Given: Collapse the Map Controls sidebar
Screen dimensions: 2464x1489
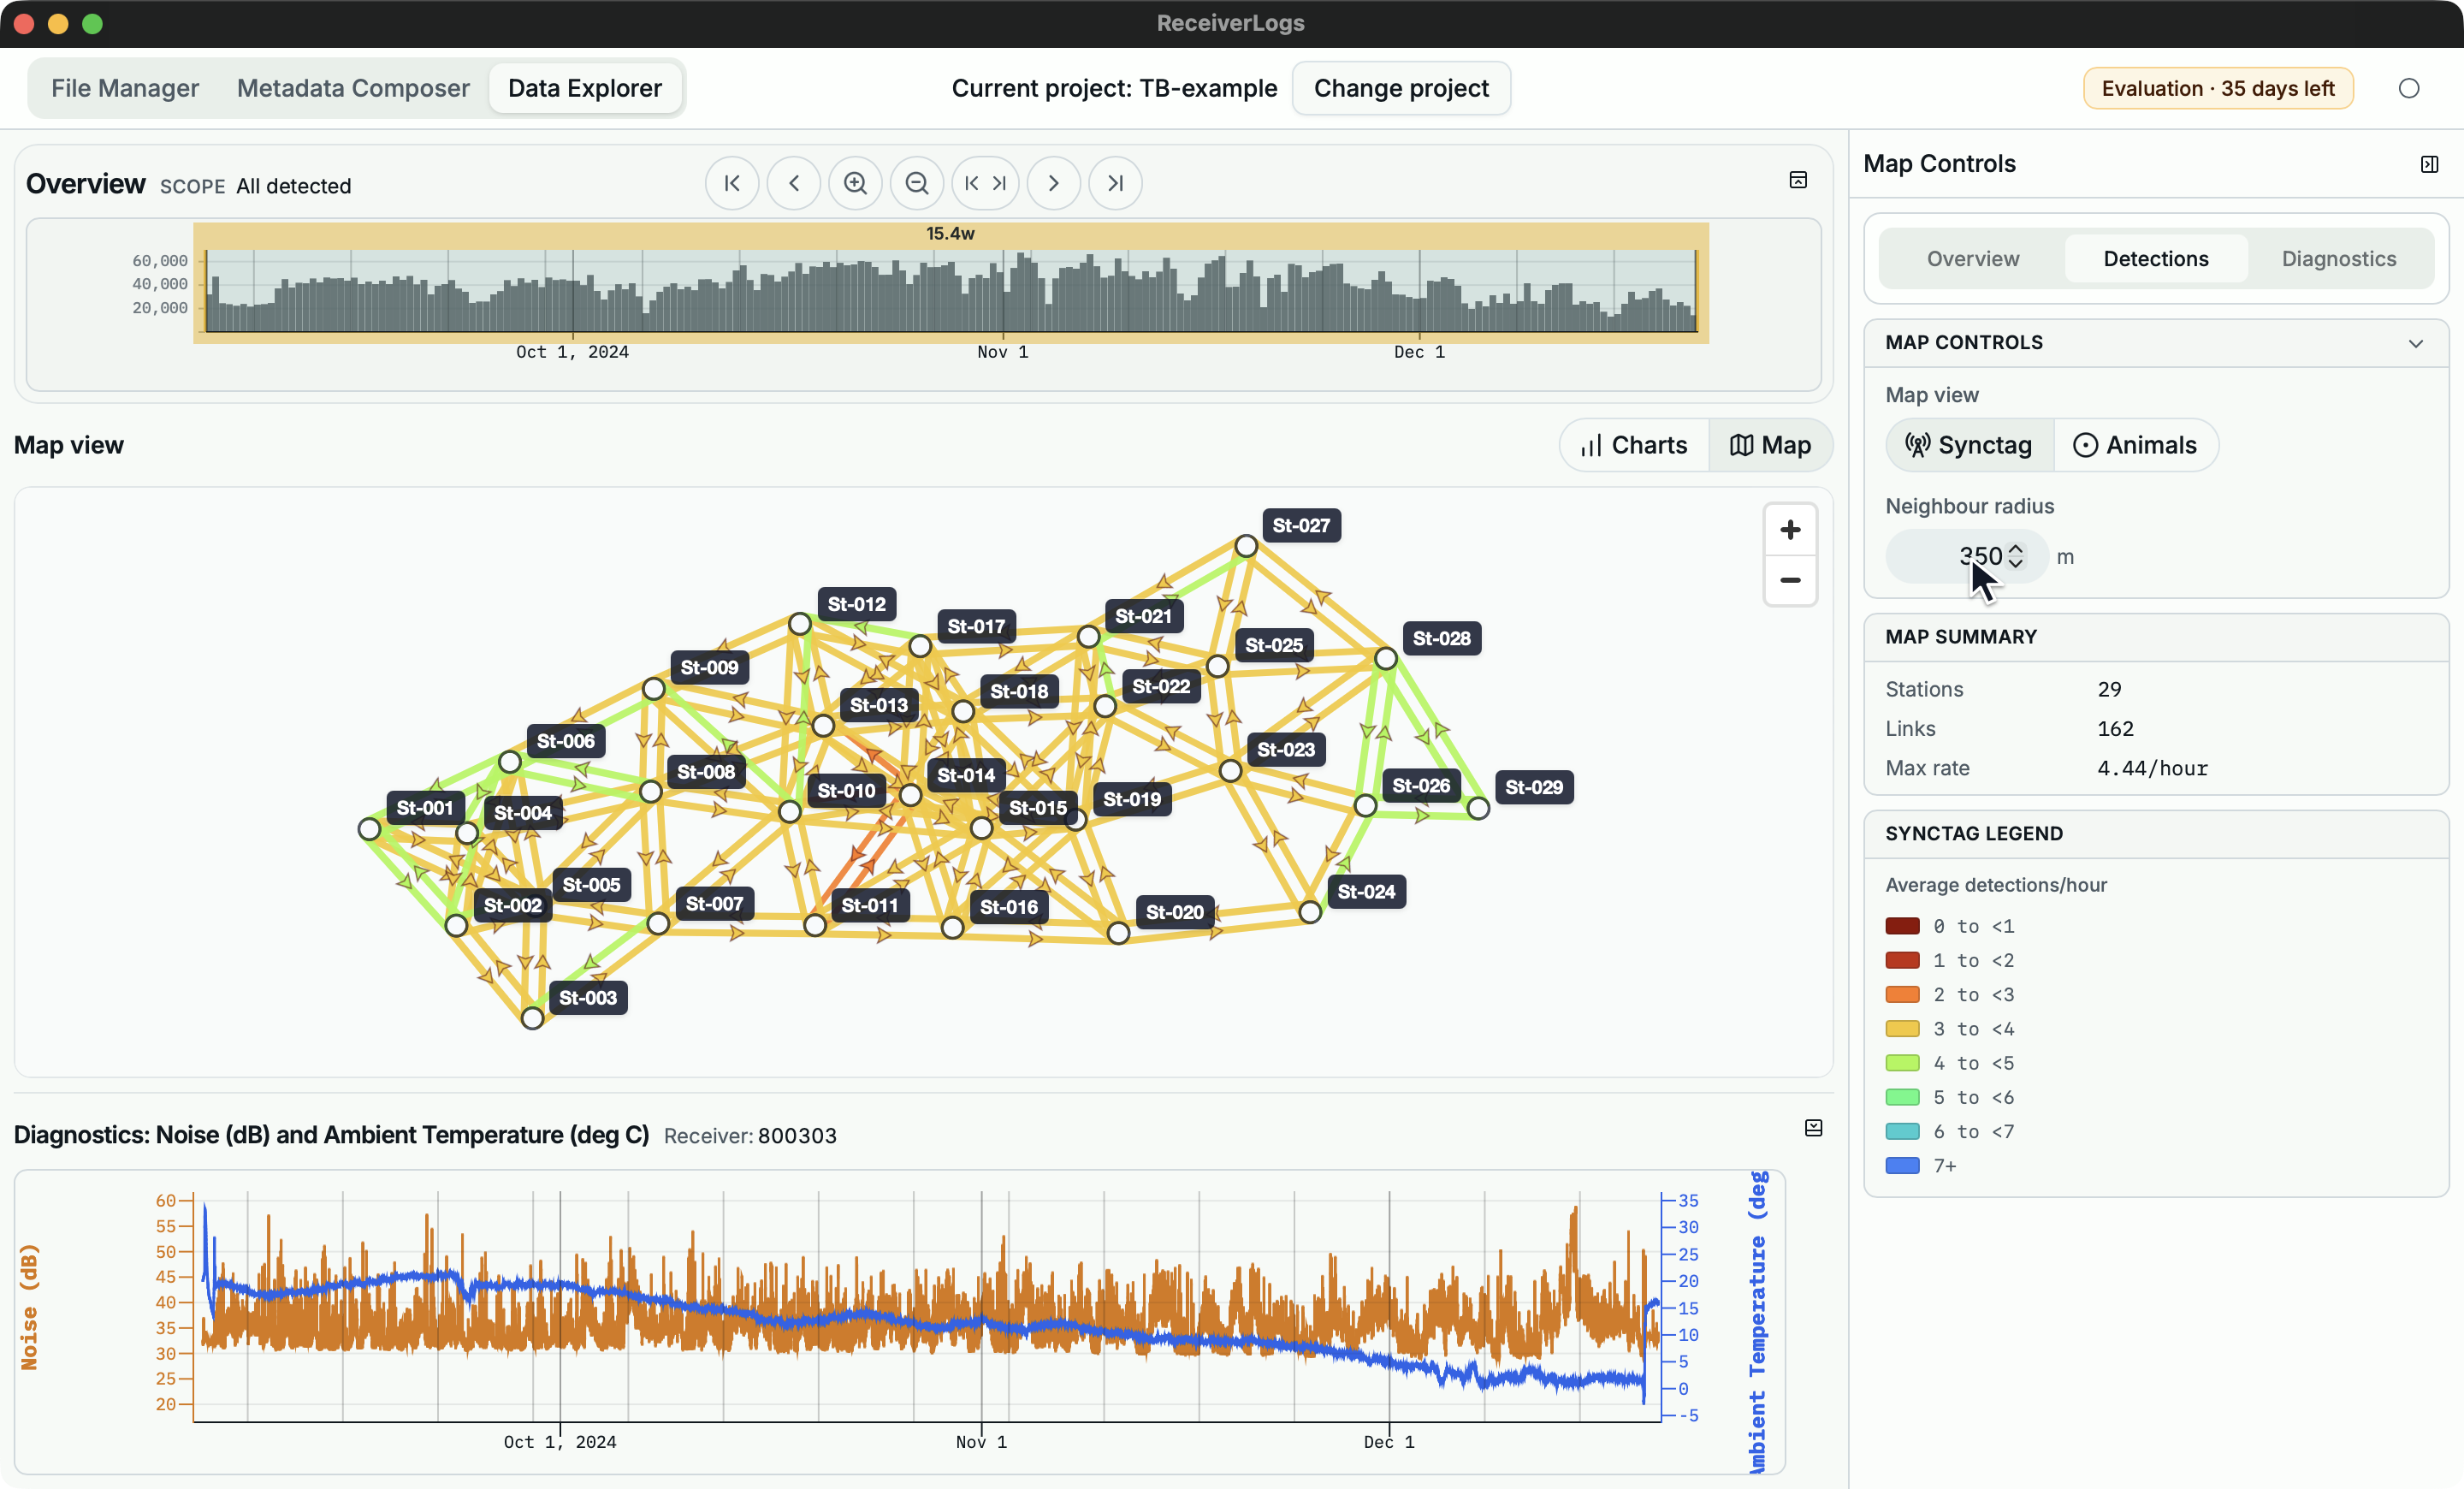Looking at the screenshot, I should pyautogui.click(x=2429, y=164).
